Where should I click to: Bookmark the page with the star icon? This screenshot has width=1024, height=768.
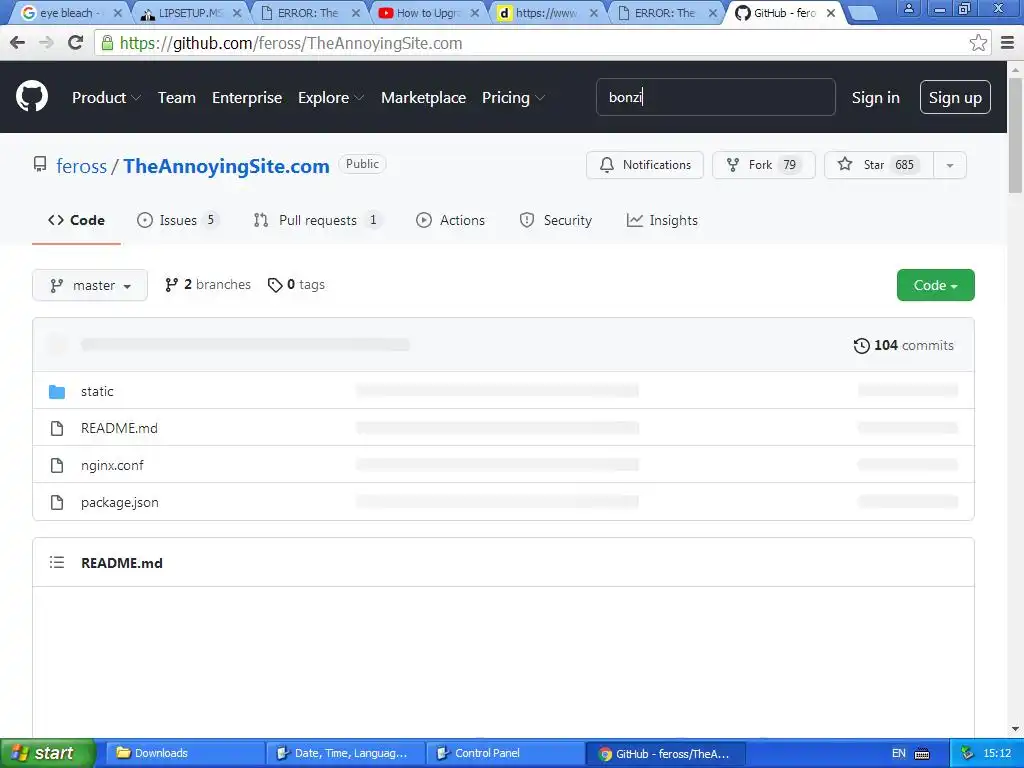click(x=978, y=43)
